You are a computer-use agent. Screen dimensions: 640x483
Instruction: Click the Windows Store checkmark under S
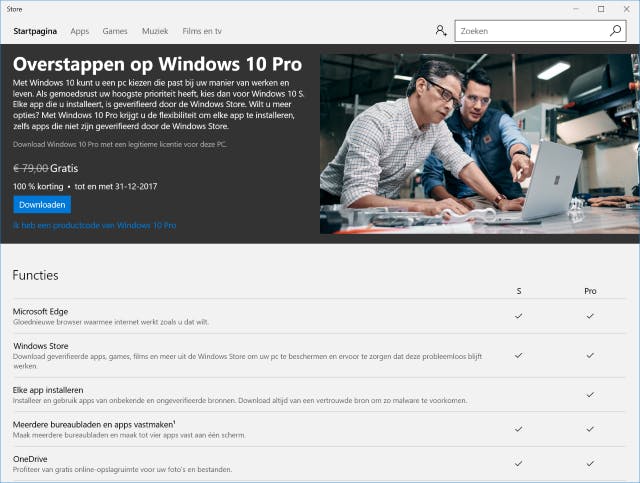[x=518, y=356]
